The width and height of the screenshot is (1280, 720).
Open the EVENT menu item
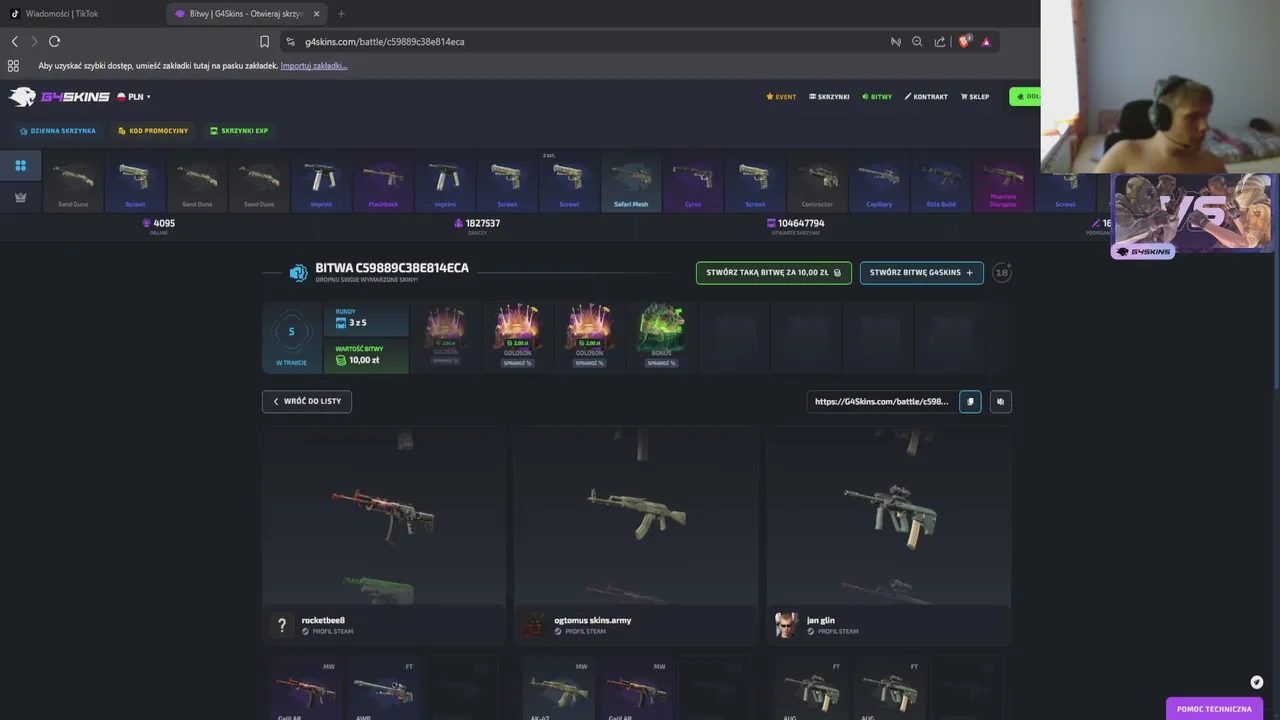[781, 97]
